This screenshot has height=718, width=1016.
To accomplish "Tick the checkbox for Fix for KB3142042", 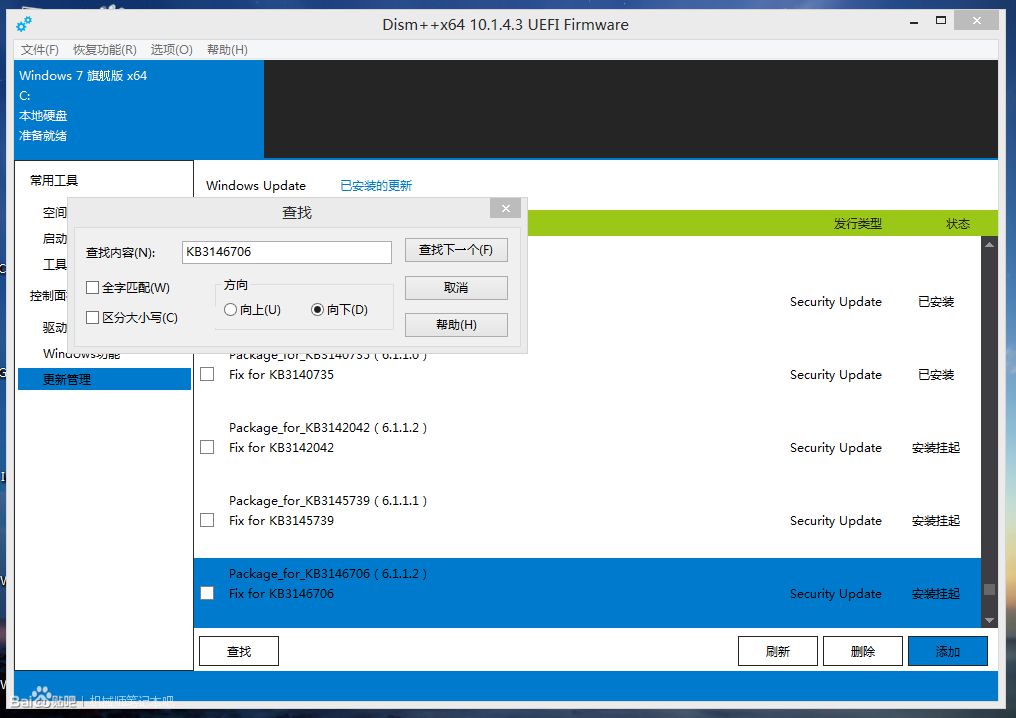I will pos(207,447).
